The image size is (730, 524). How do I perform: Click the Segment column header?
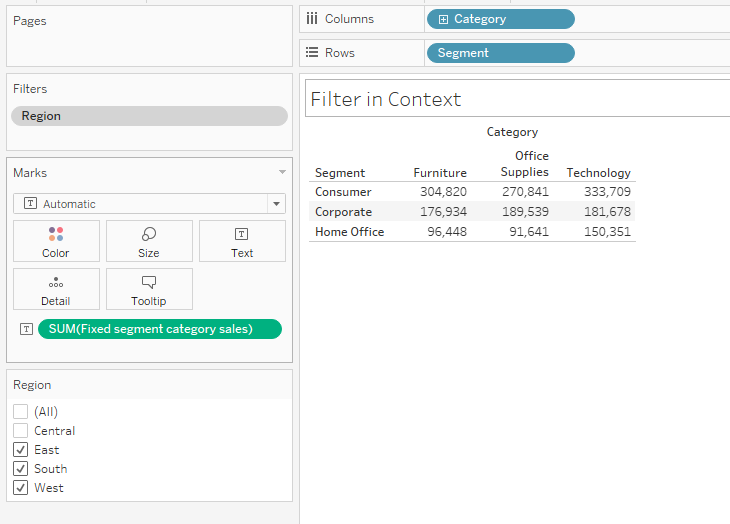(340, 173)
